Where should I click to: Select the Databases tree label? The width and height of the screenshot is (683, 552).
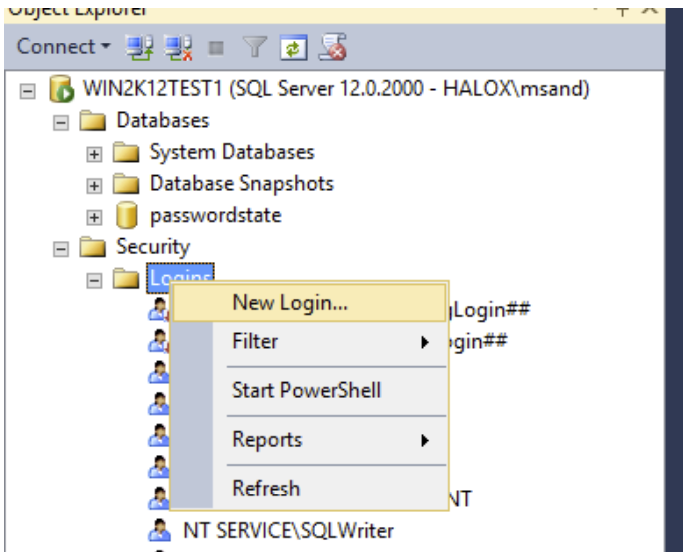point(163,120)
